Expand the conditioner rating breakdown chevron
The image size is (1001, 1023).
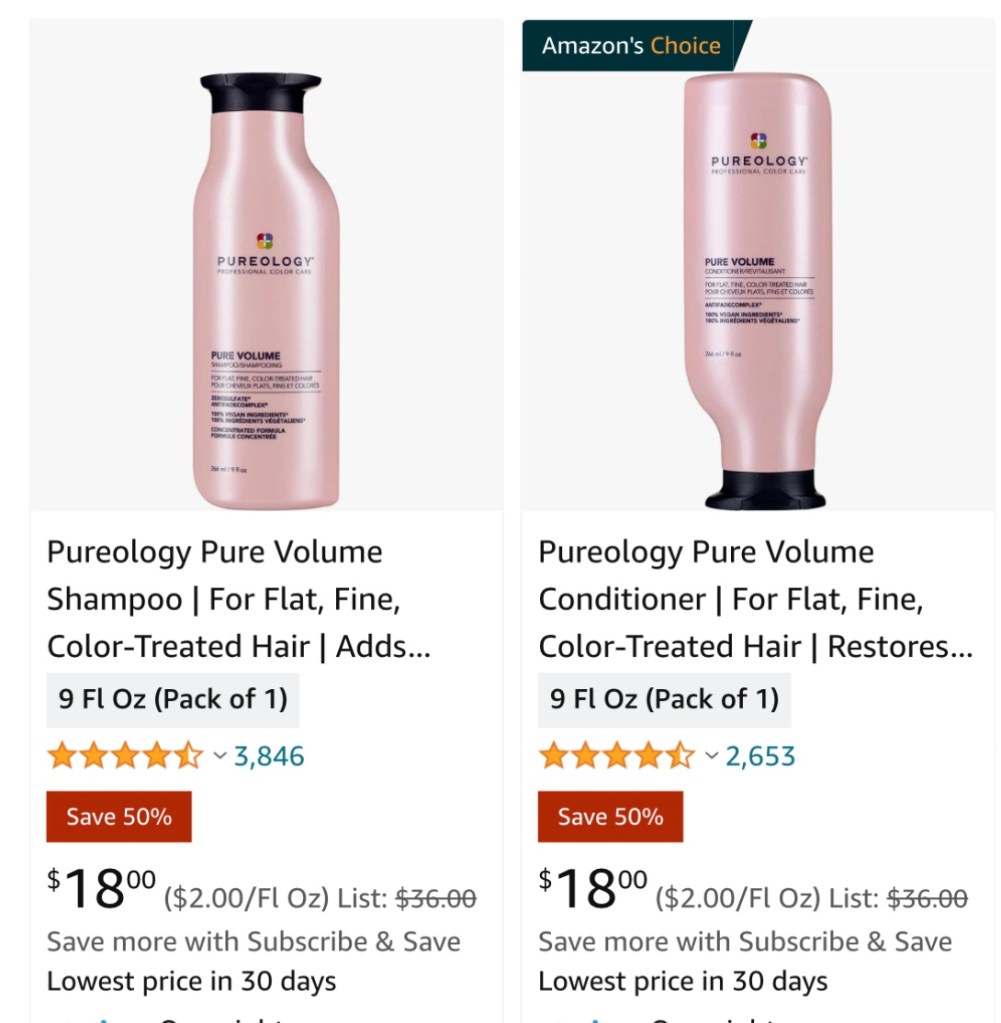[x=711, y=756]
